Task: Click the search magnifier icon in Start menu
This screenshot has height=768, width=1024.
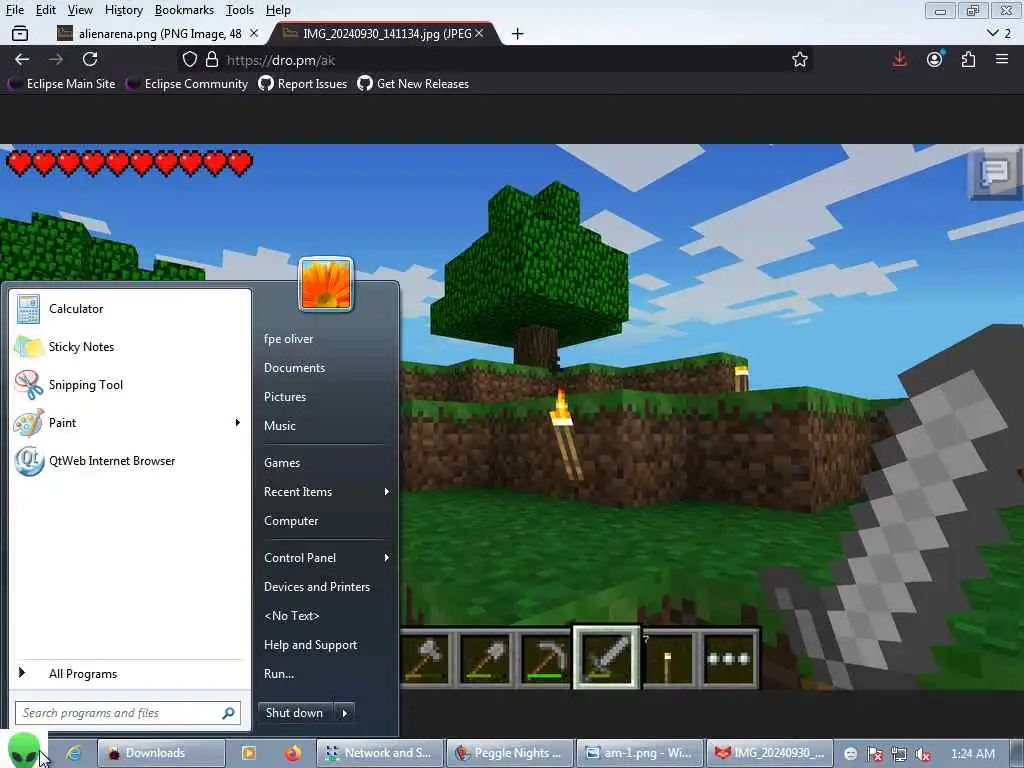Action: click(x=228, y=713)
